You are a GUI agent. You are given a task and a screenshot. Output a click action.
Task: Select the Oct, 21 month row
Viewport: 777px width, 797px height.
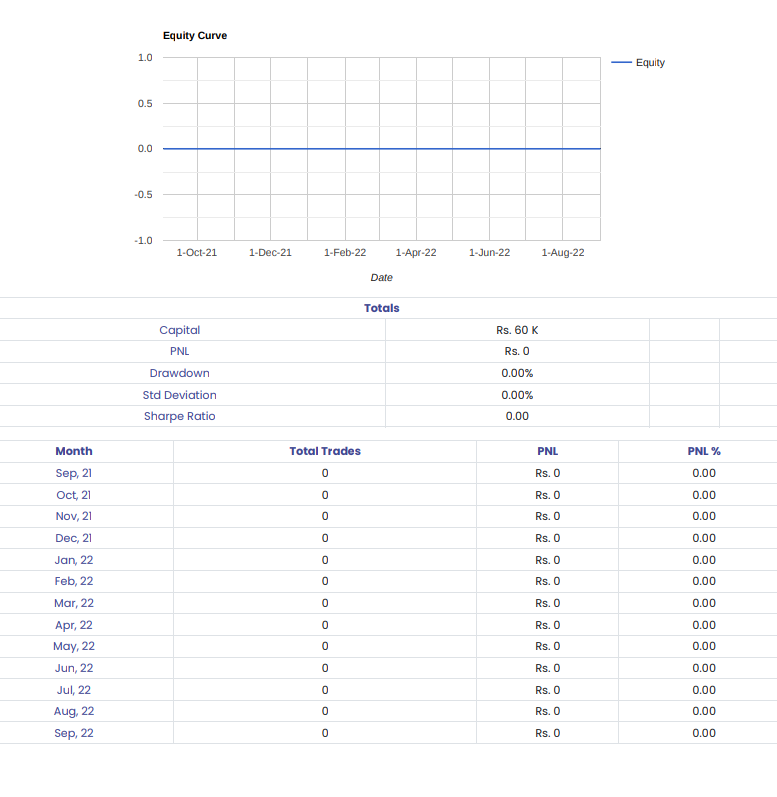pos(388,495)
